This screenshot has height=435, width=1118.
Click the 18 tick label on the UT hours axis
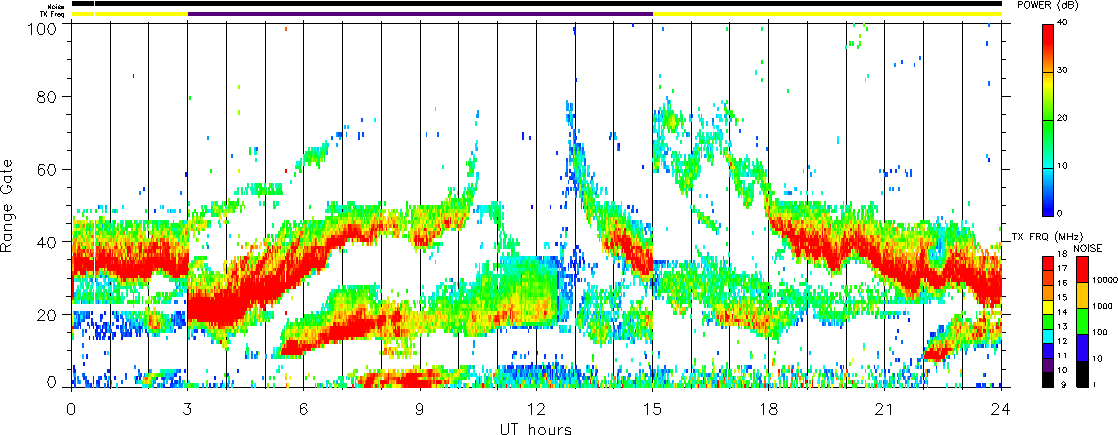769,409
